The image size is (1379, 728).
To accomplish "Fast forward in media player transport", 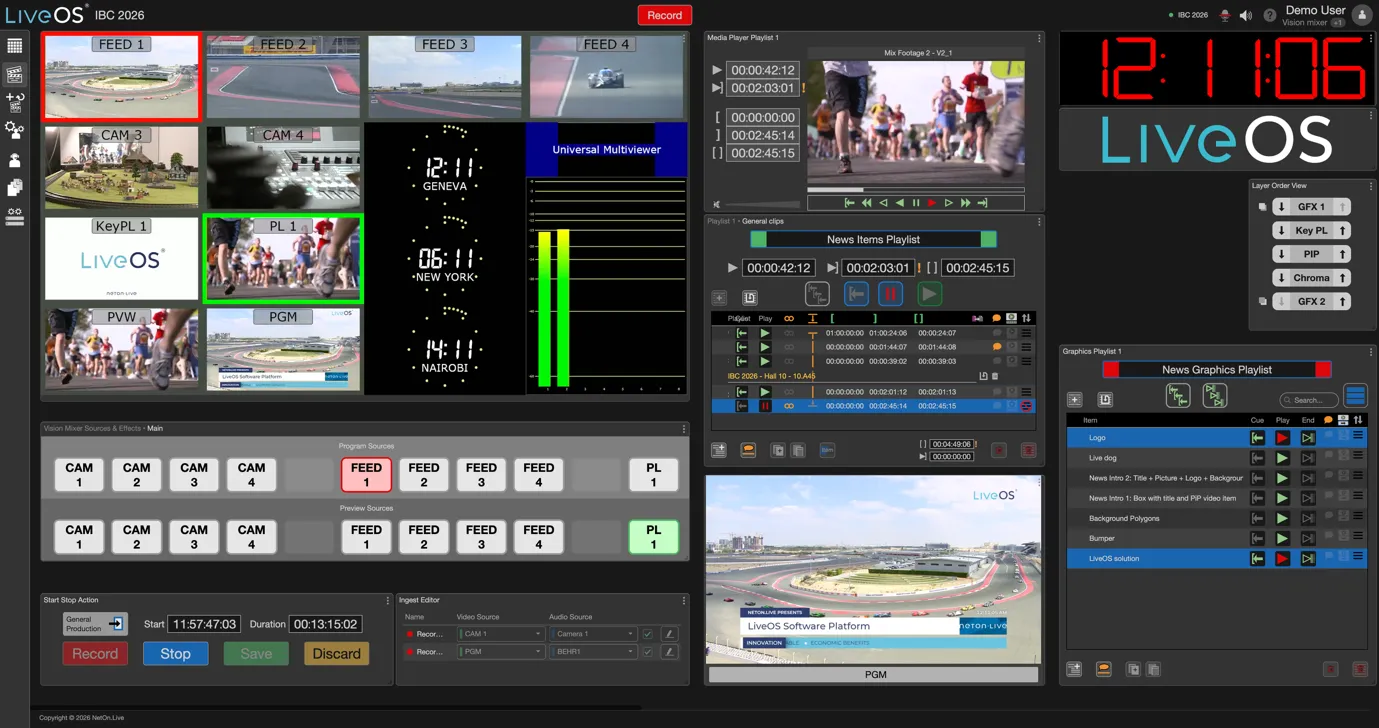I will tap(965, 203).
